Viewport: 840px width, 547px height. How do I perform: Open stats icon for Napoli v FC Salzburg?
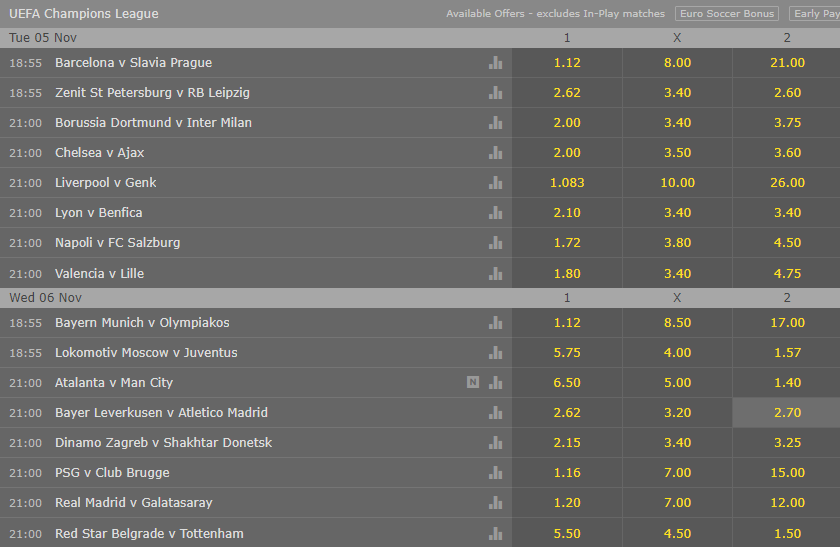click(x=495, y=242)
